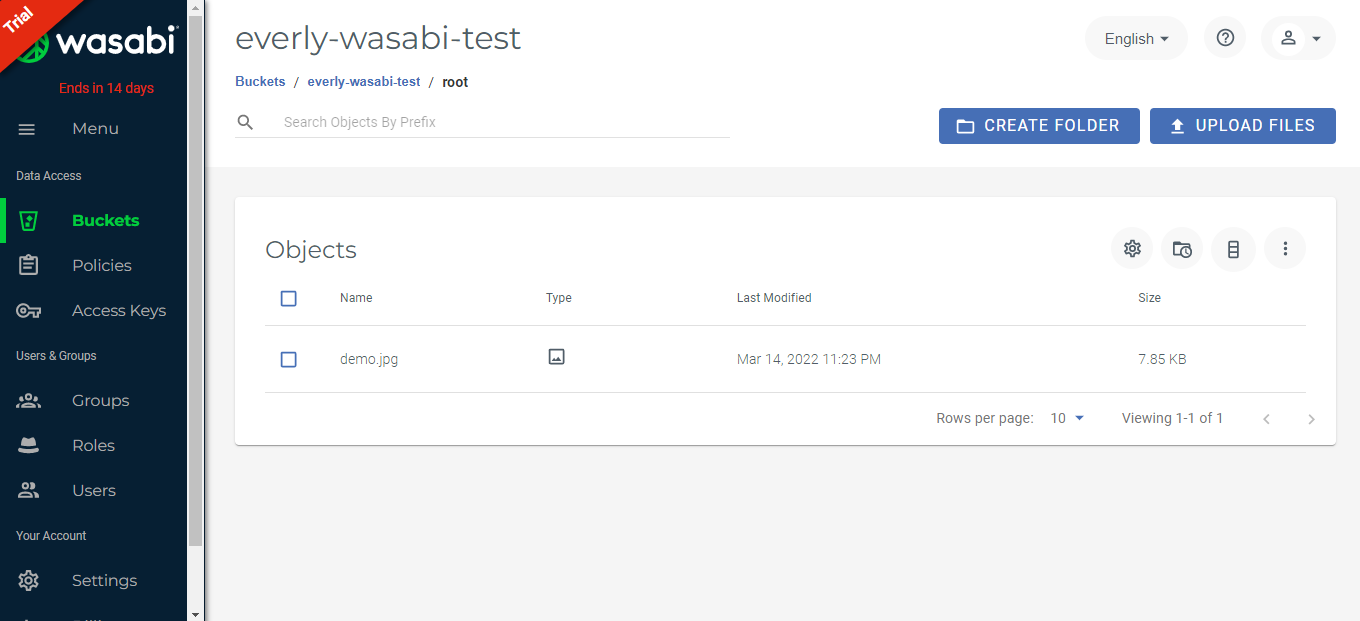
Task: Navigate to Policies in sidebar
Action: click(x=100, y=265)
